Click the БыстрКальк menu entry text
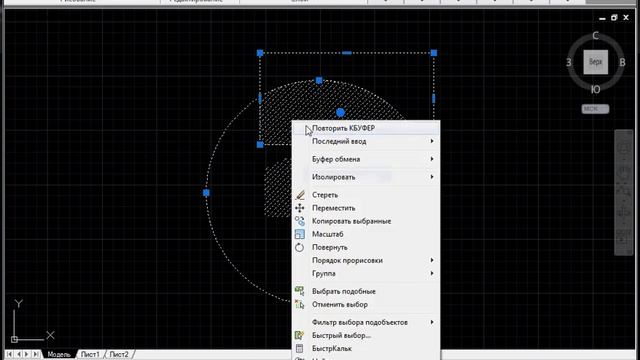Viewport: 640px width, 360px height. pos(332,349)
